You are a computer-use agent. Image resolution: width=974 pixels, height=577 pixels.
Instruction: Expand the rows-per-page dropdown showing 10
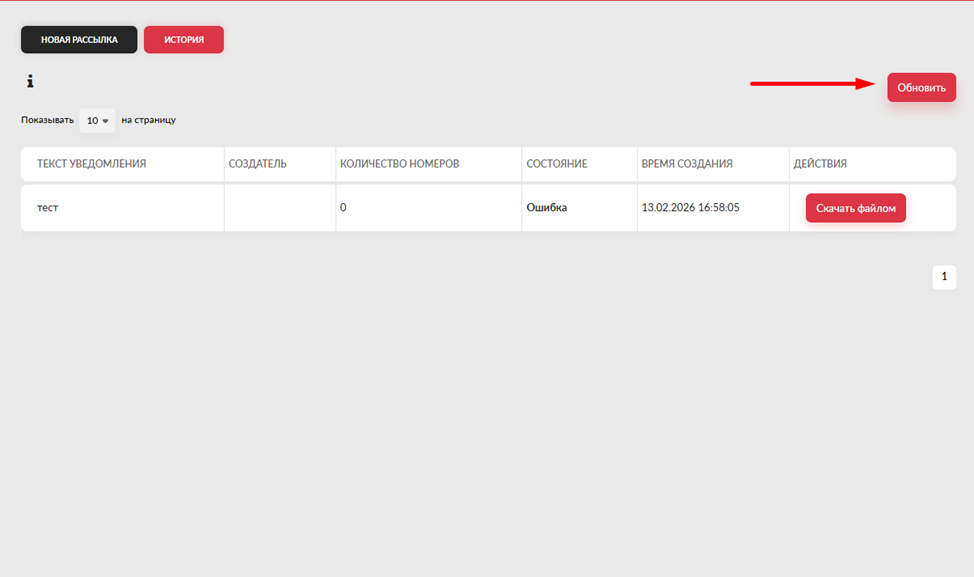pyautogui.click(x=97, y=120)
